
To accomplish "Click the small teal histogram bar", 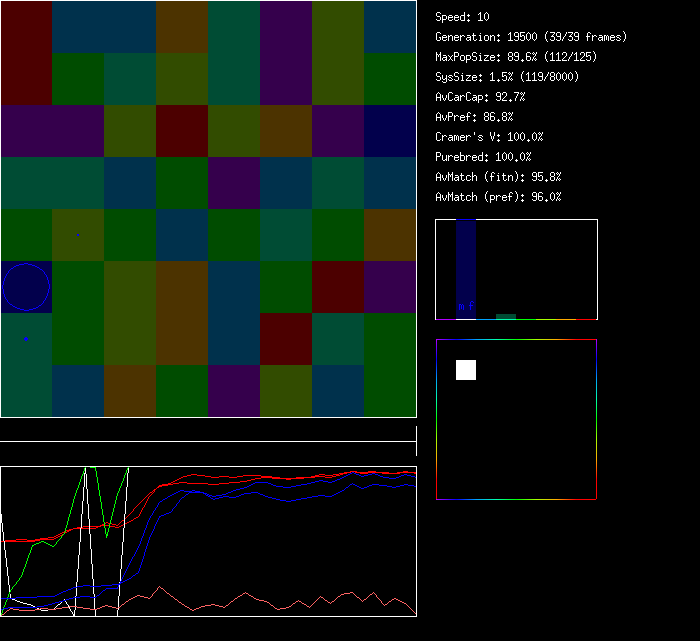I will tap(506, 316).
